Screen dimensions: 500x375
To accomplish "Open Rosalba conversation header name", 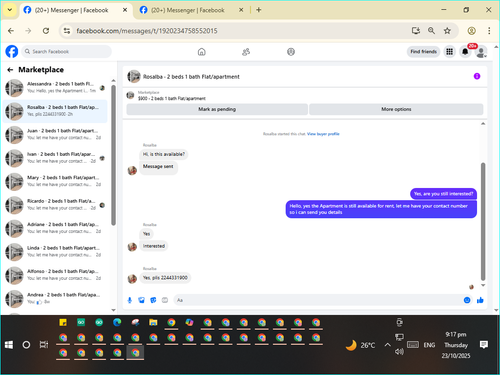I will (191, 77).
